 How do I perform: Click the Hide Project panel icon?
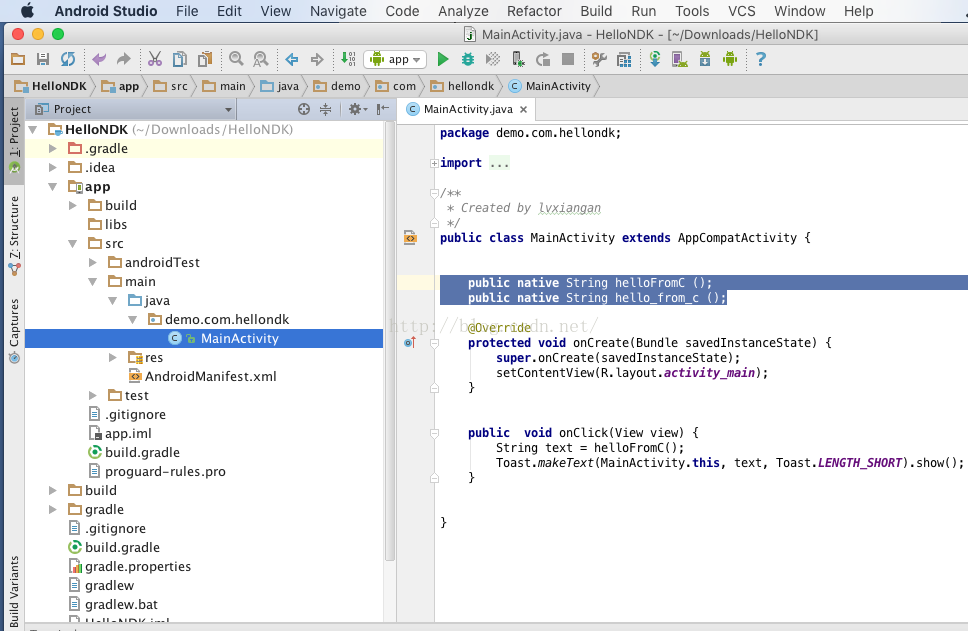click(383, 109)
